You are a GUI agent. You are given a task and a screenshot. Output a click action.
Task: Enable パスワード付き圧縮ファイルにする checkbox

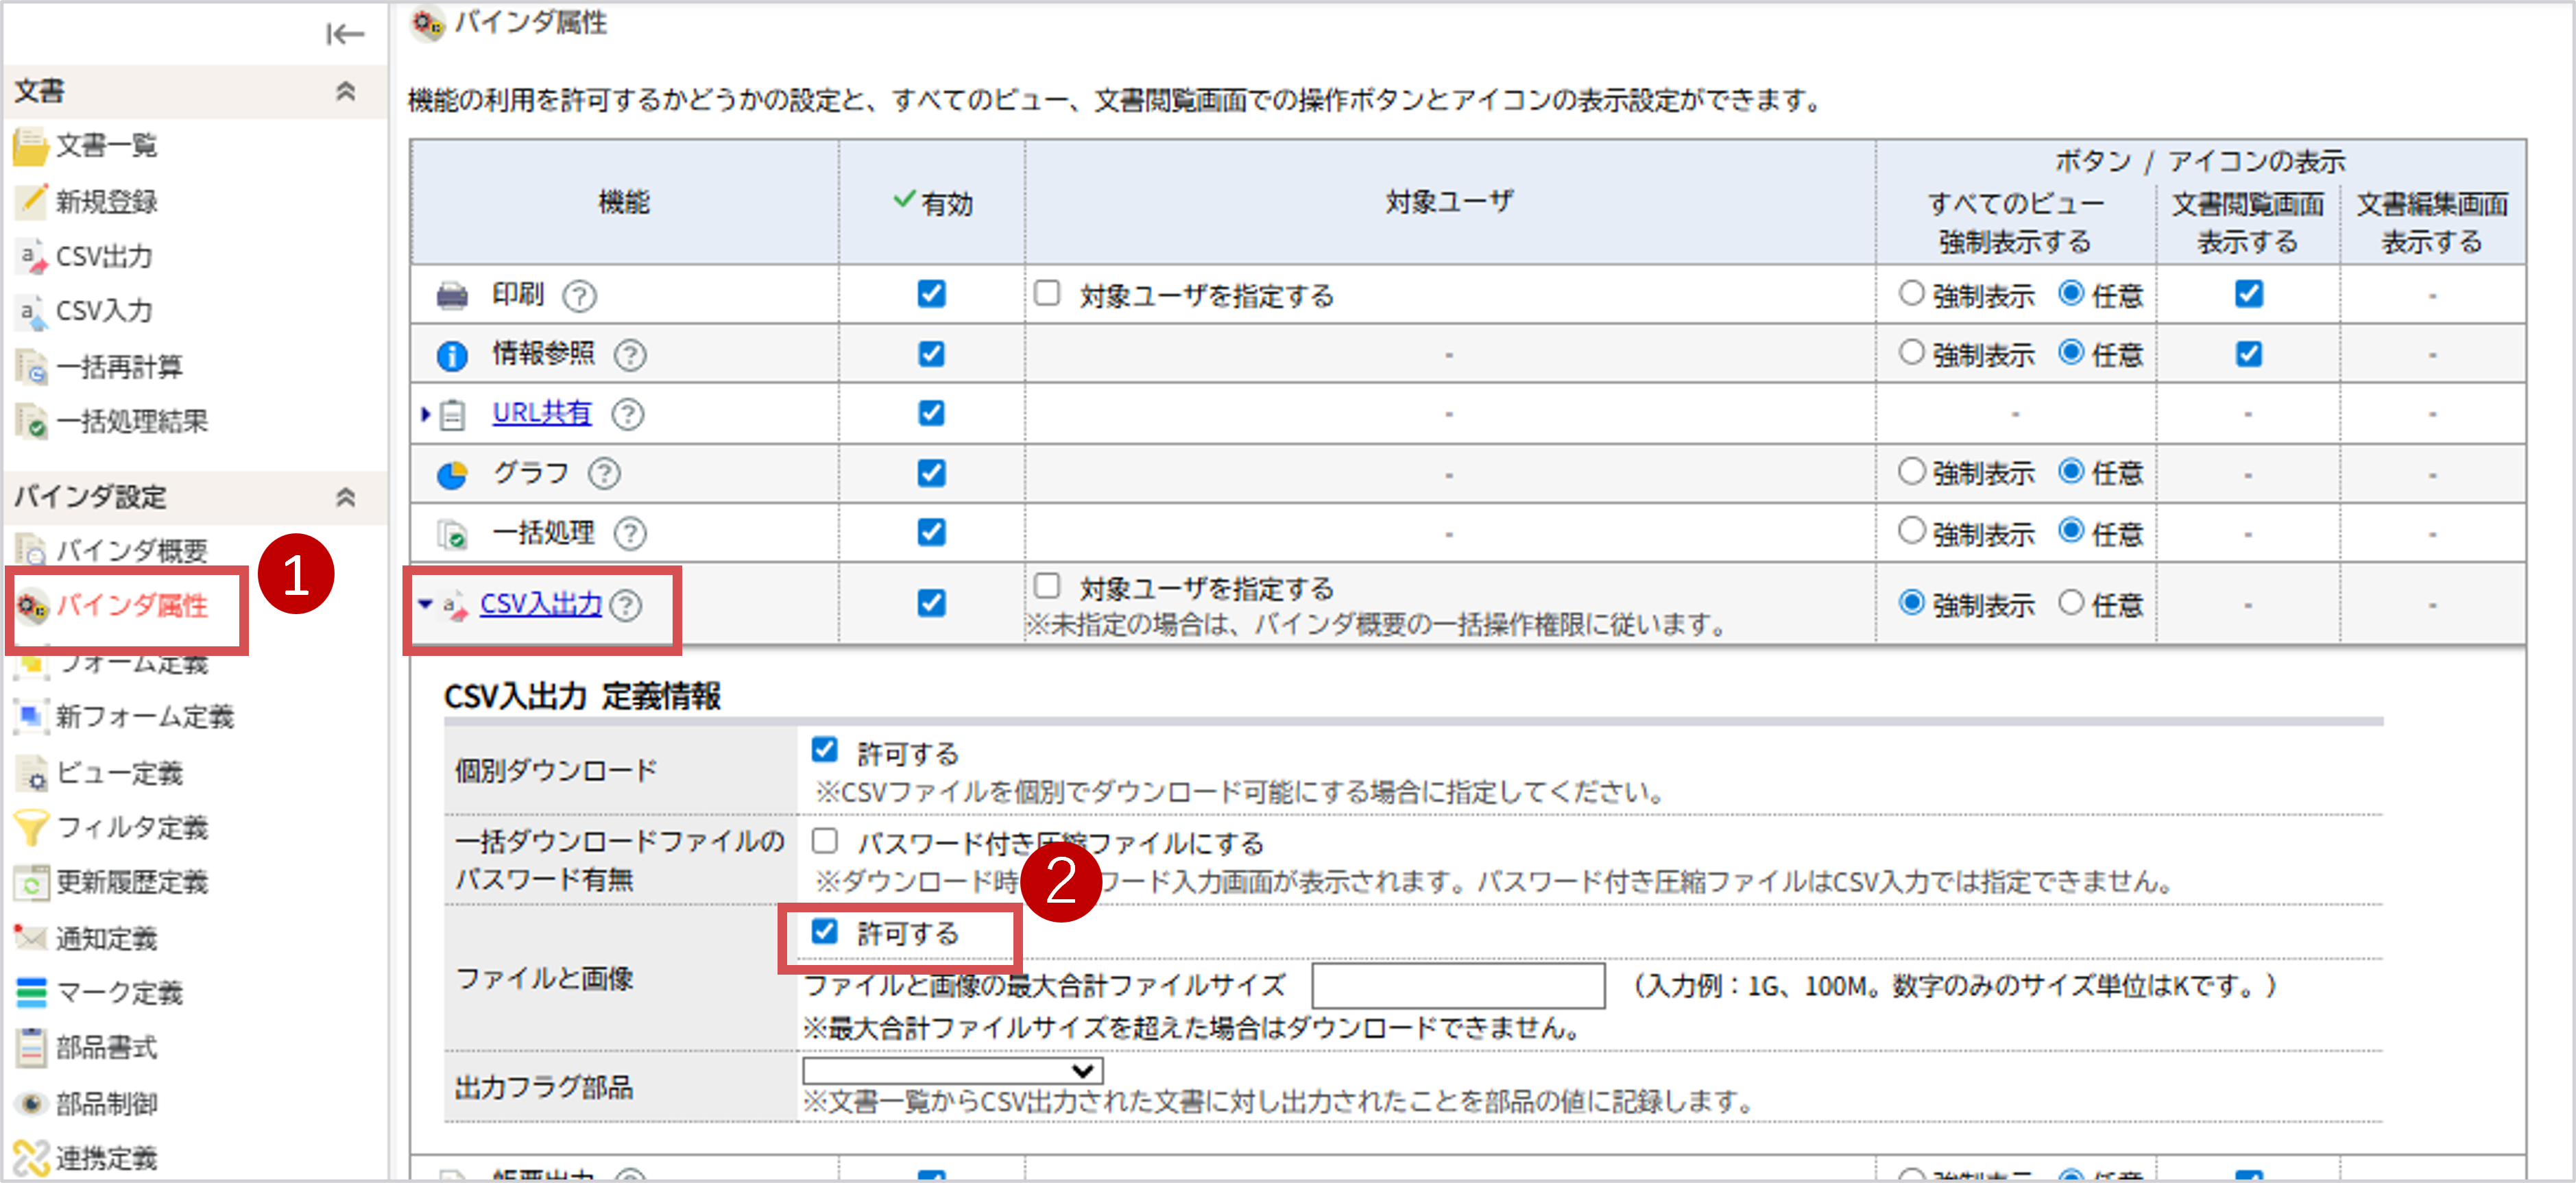(824, 841)
